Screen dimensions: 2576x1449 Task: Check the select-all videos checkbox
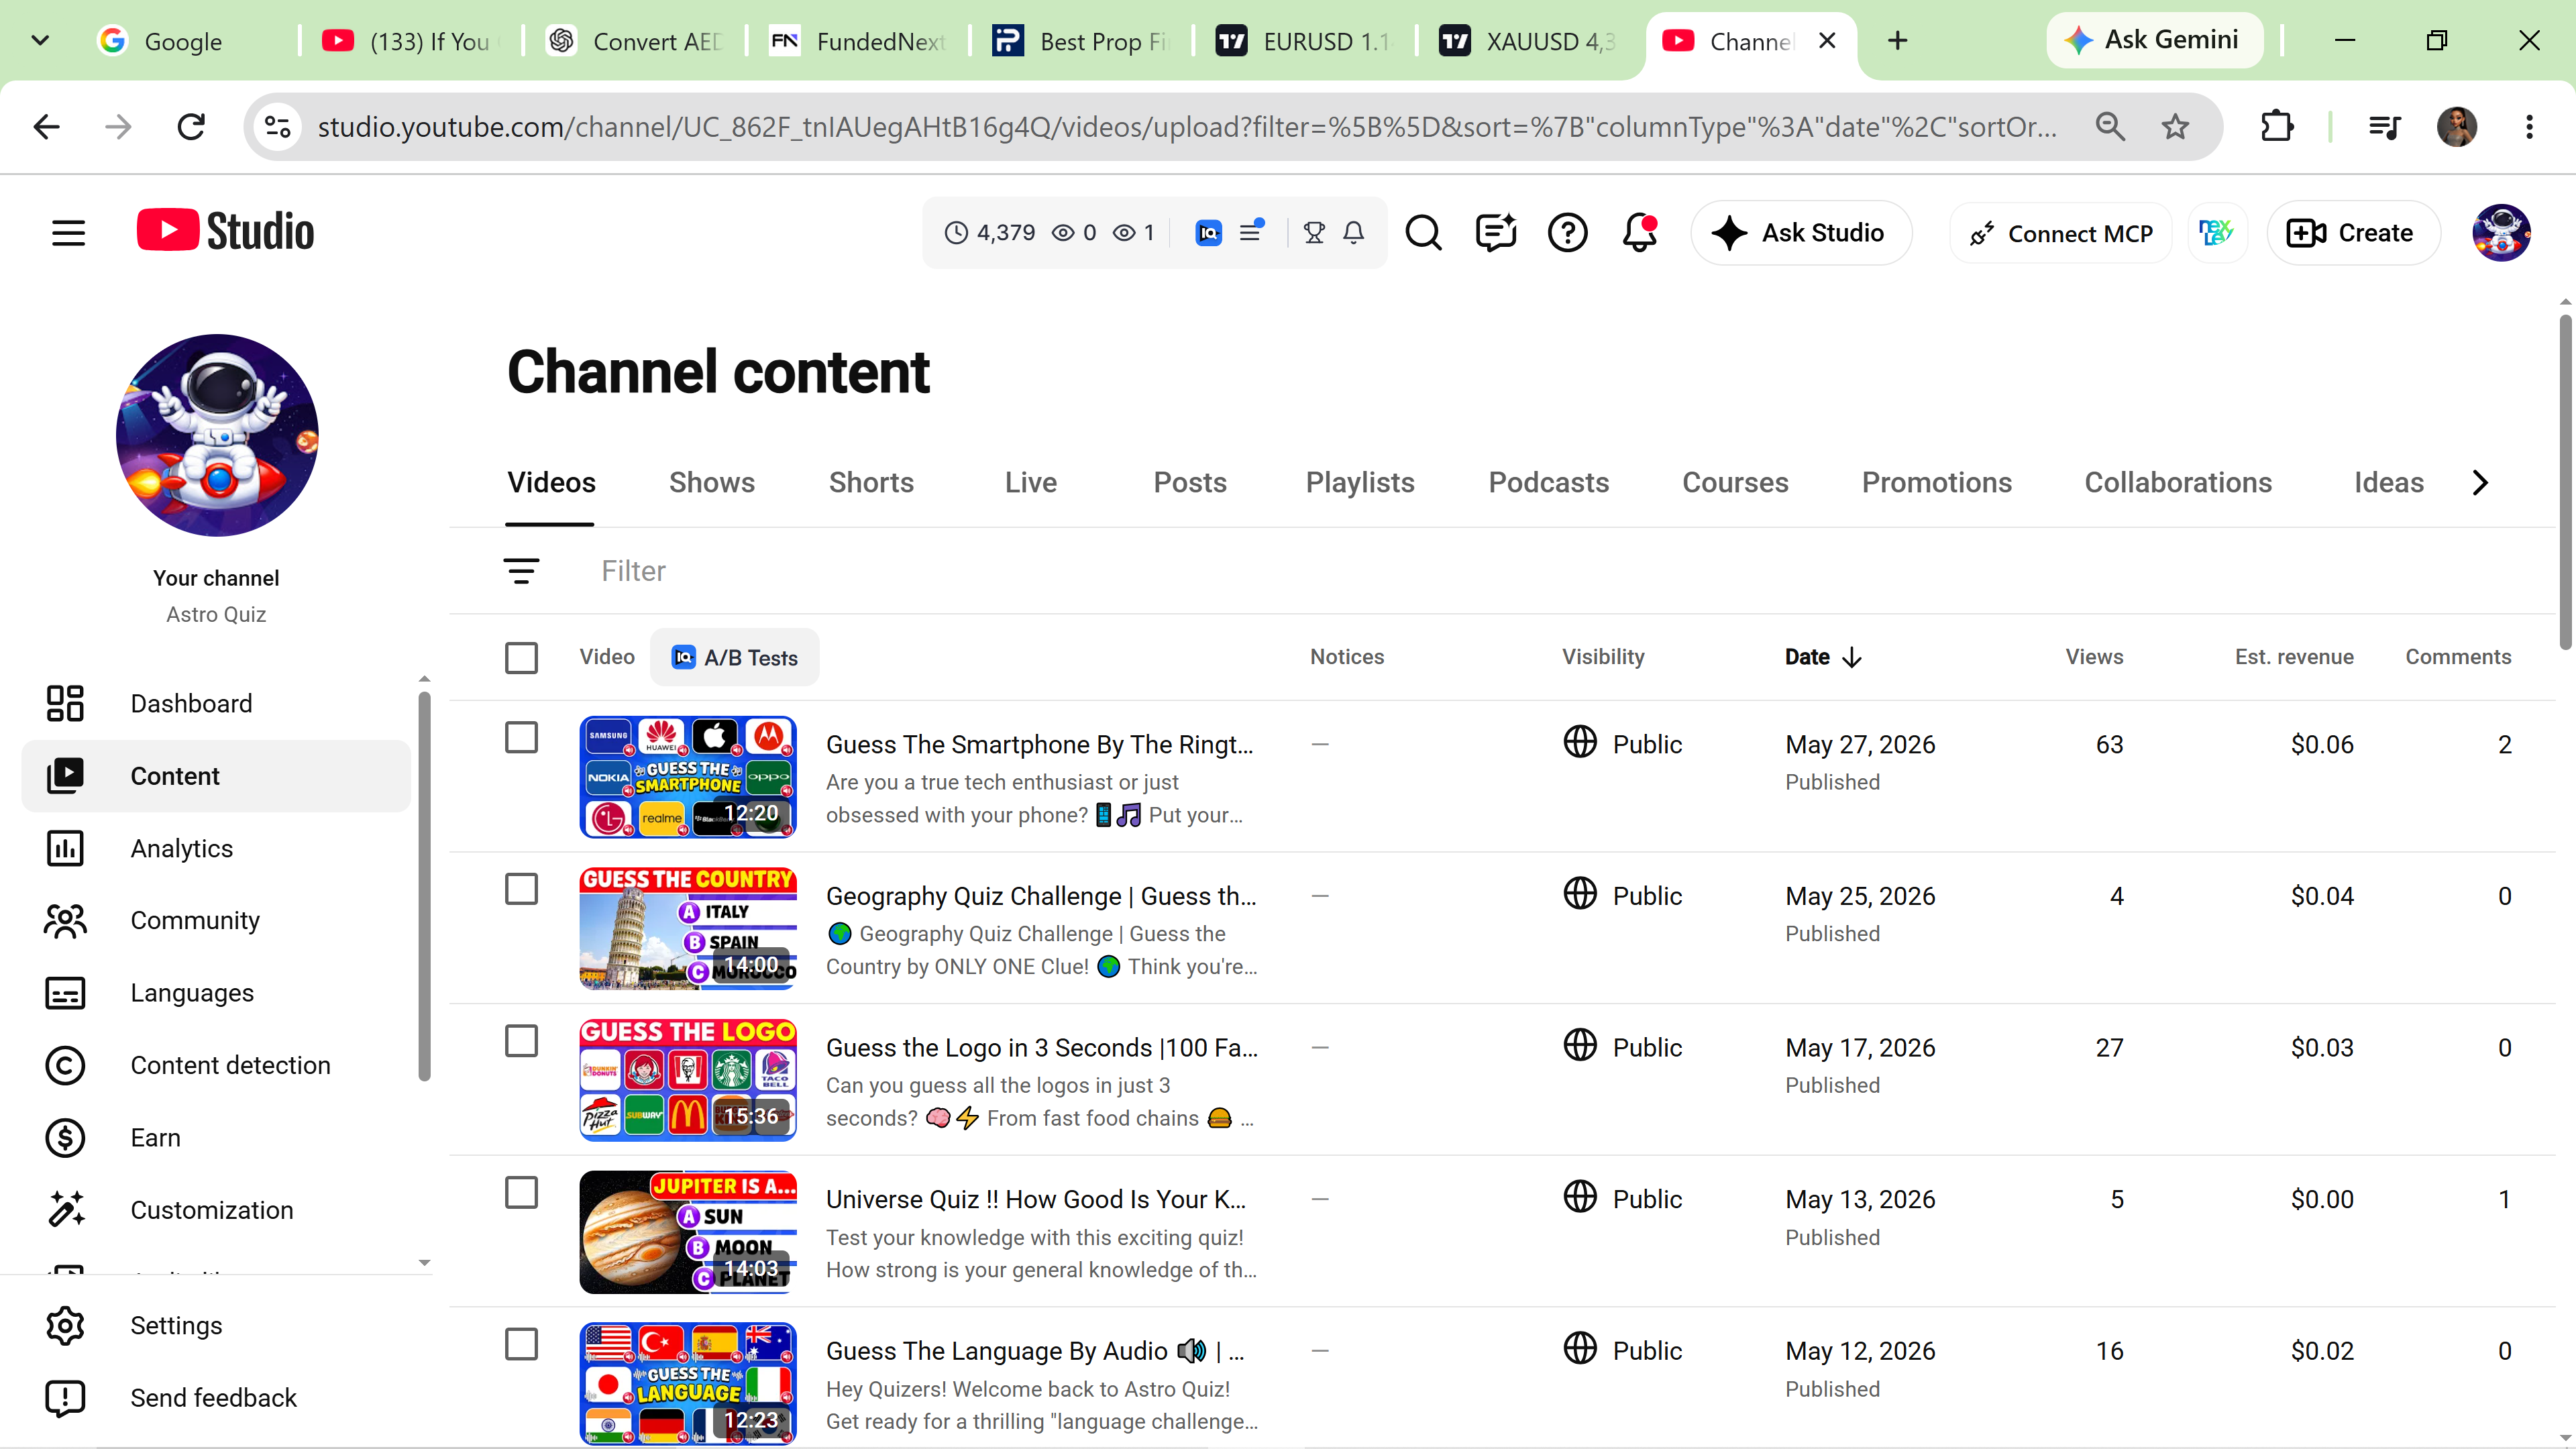click(x=521, y=657)
